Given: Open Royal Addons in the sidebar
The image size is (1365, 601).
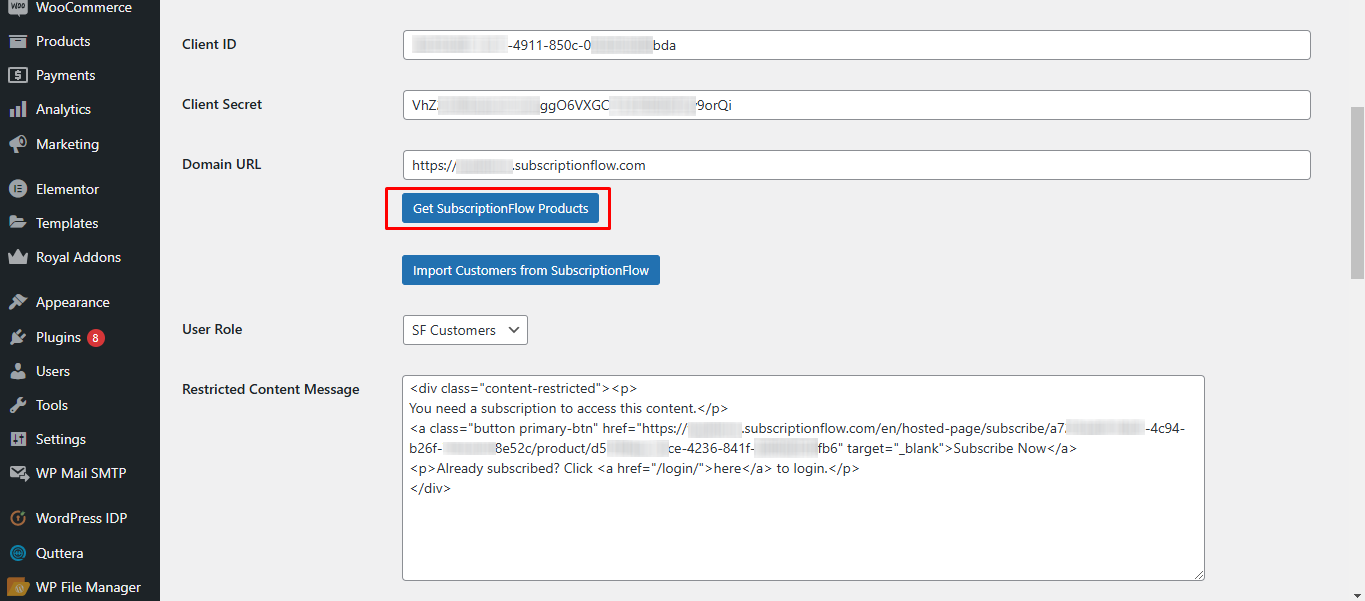Looking at the screenshot, I should pyautogui.click(x=80, y=257).
